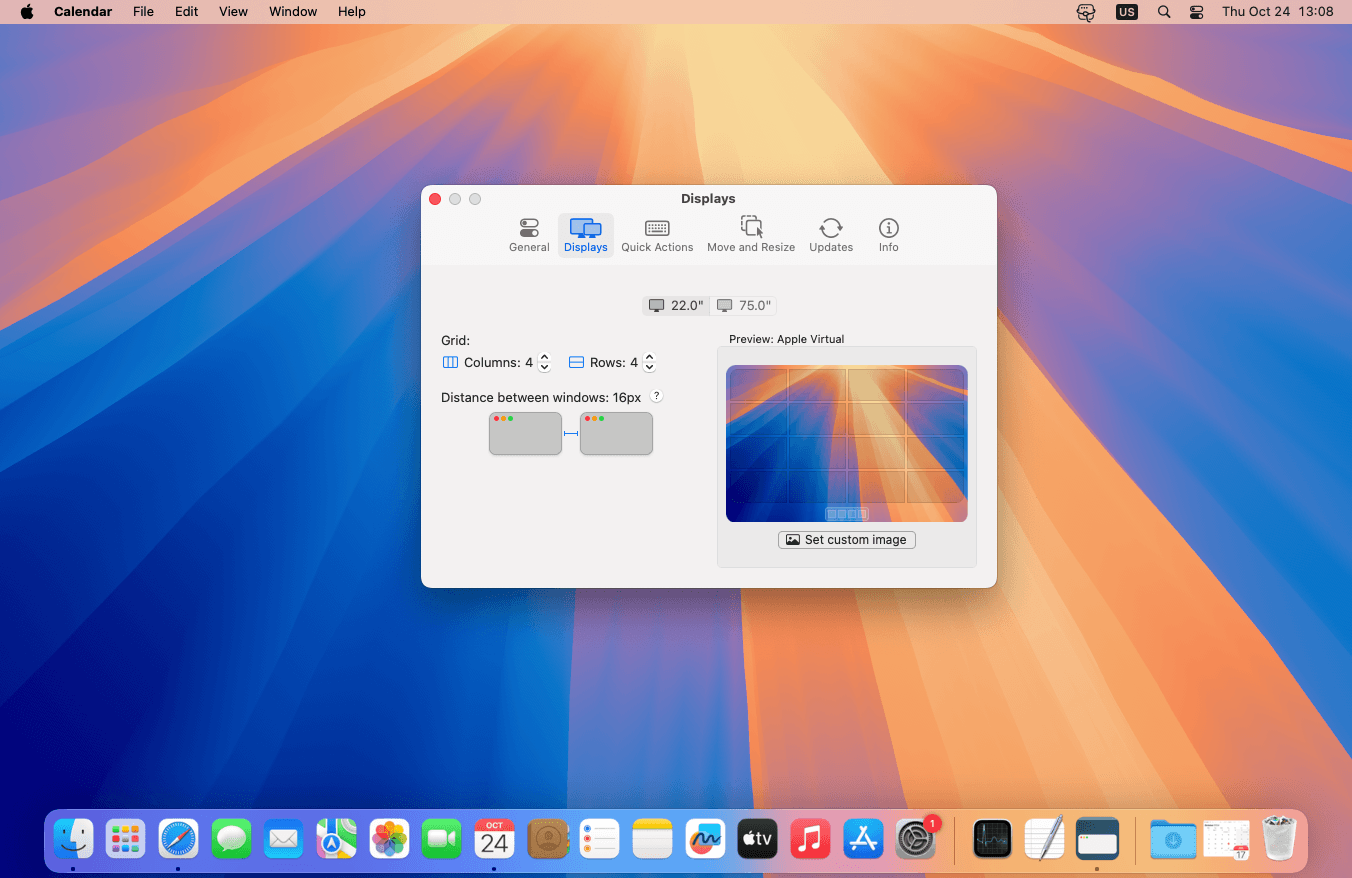Open App Store from the dock

[x=863, y=839]
